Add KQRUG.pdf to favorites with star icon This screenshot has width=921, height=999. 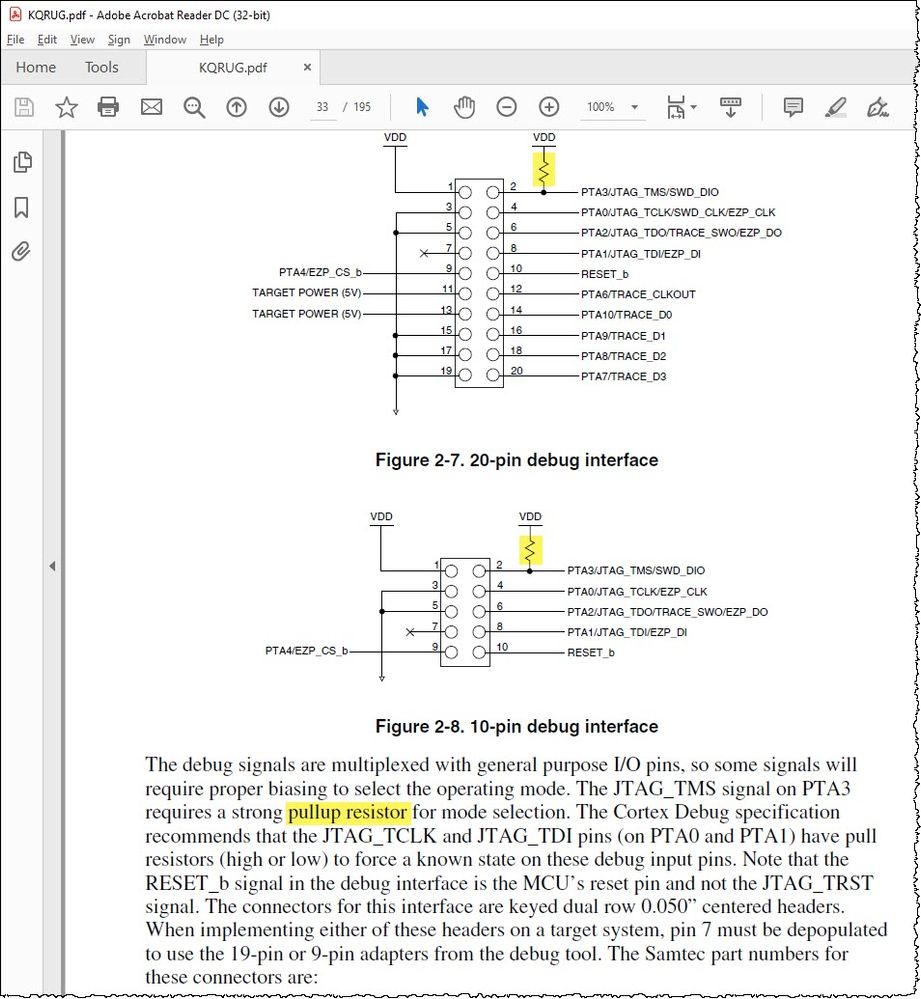(x=65, y=107)
